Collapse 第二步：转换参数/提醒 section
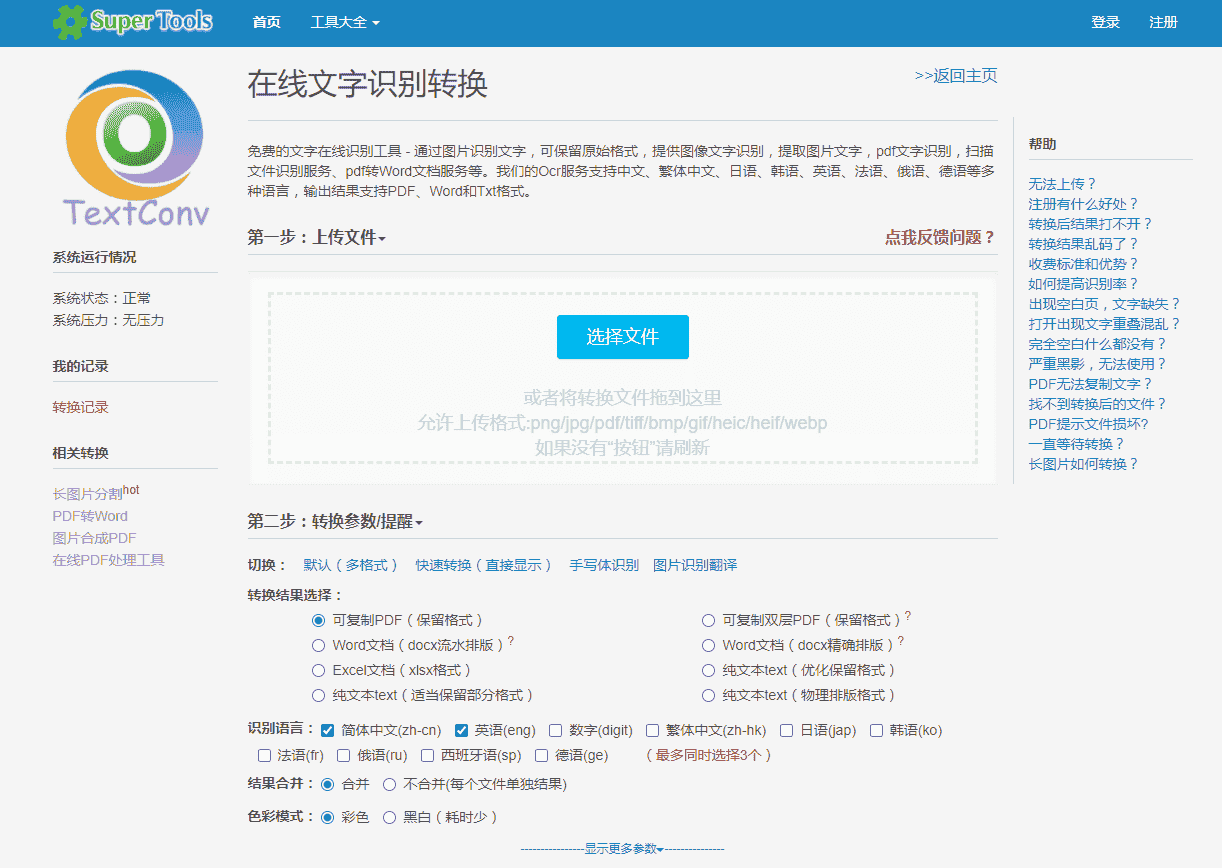 click(x=335, y=521)
